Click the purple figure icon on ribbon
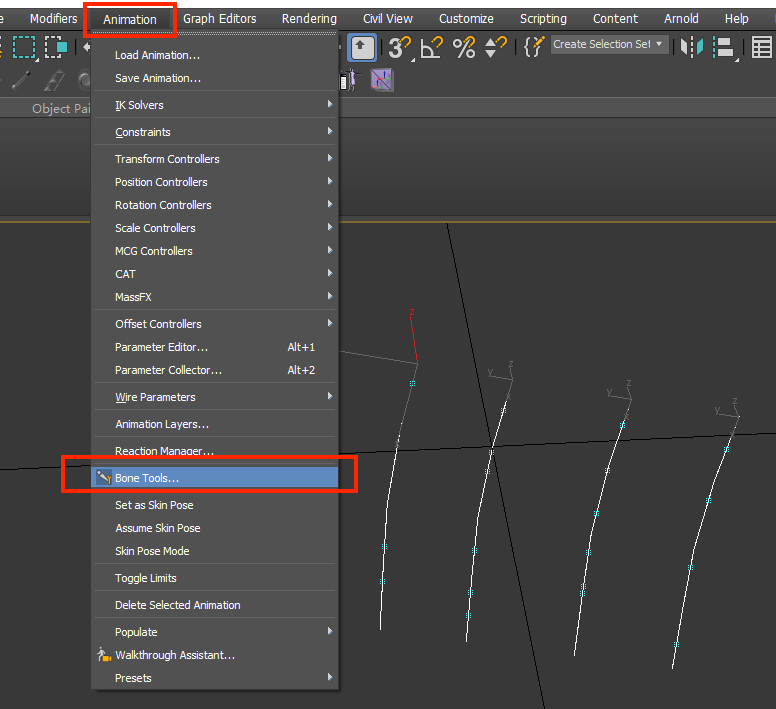The width and height of the screenshot is (776, 709). click(x=350, y=80)
